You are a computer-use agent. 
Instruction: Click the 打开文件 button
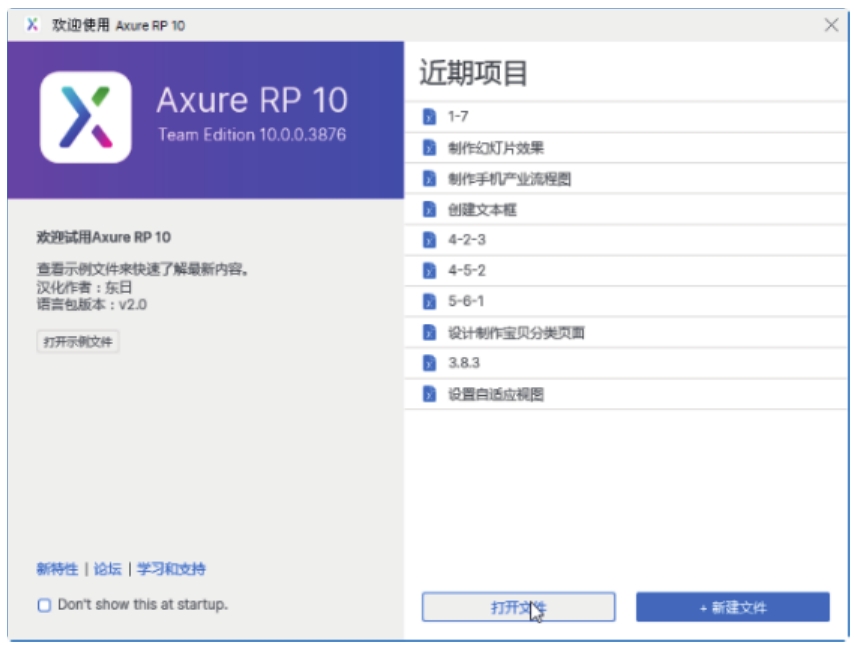point(518,607)
